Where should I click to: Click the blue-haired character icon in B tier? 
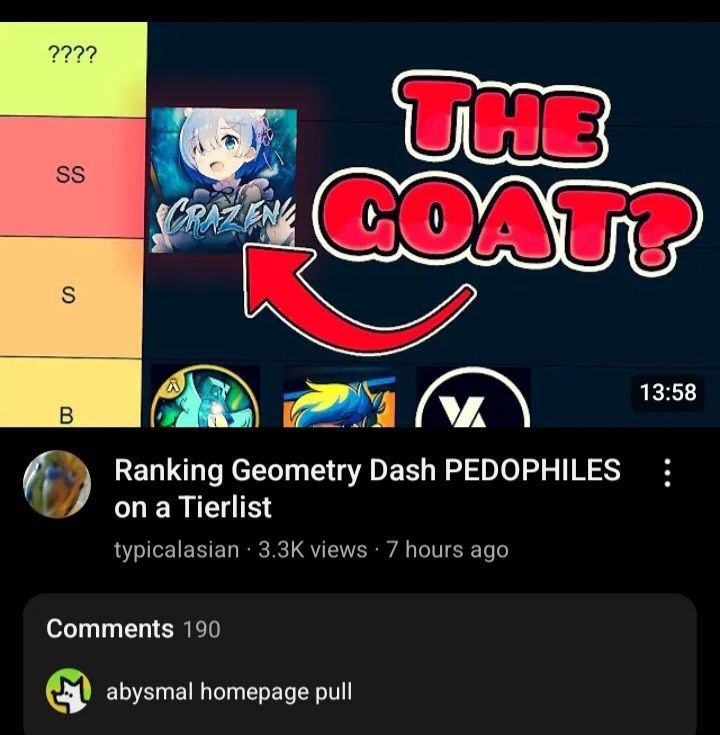pyautogui.click(x=340, y=398)
